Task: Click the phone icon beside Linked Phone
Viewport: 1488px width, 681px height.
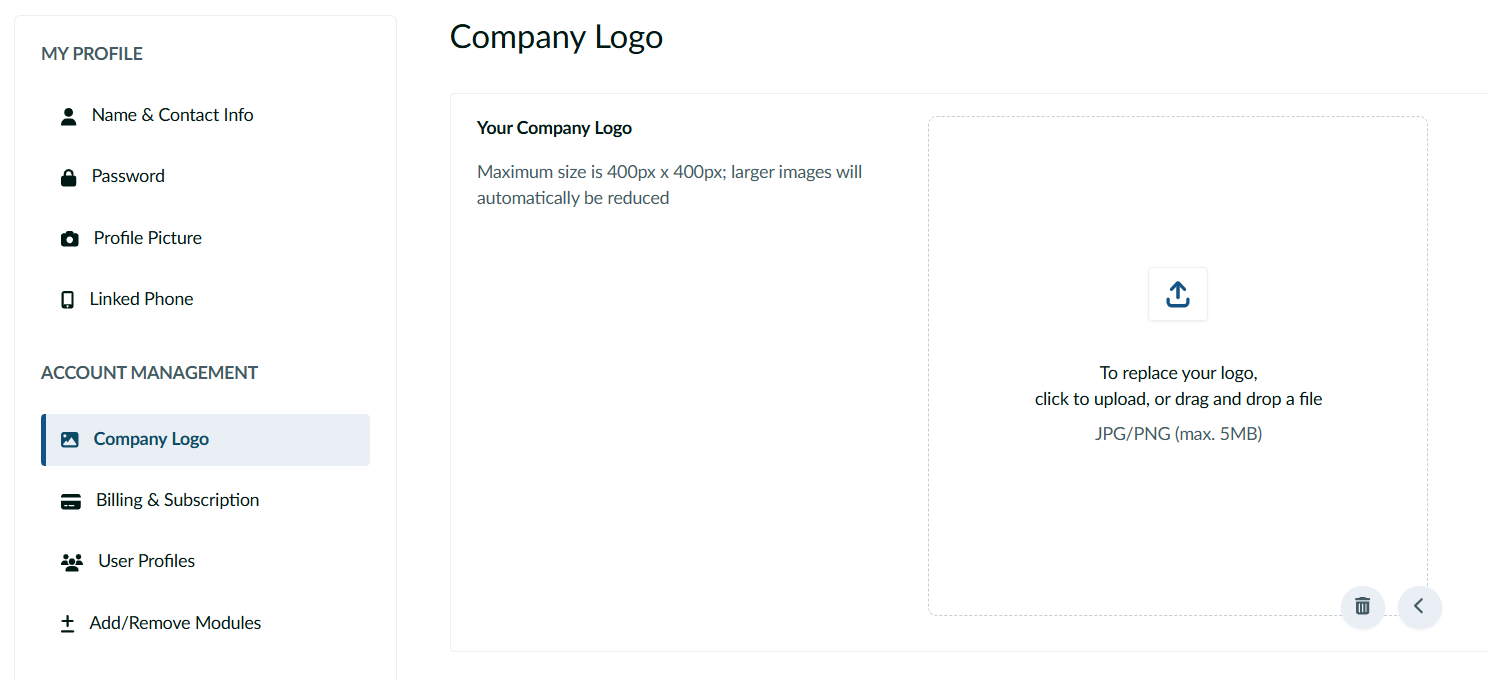Action: (x=67, y=300)
